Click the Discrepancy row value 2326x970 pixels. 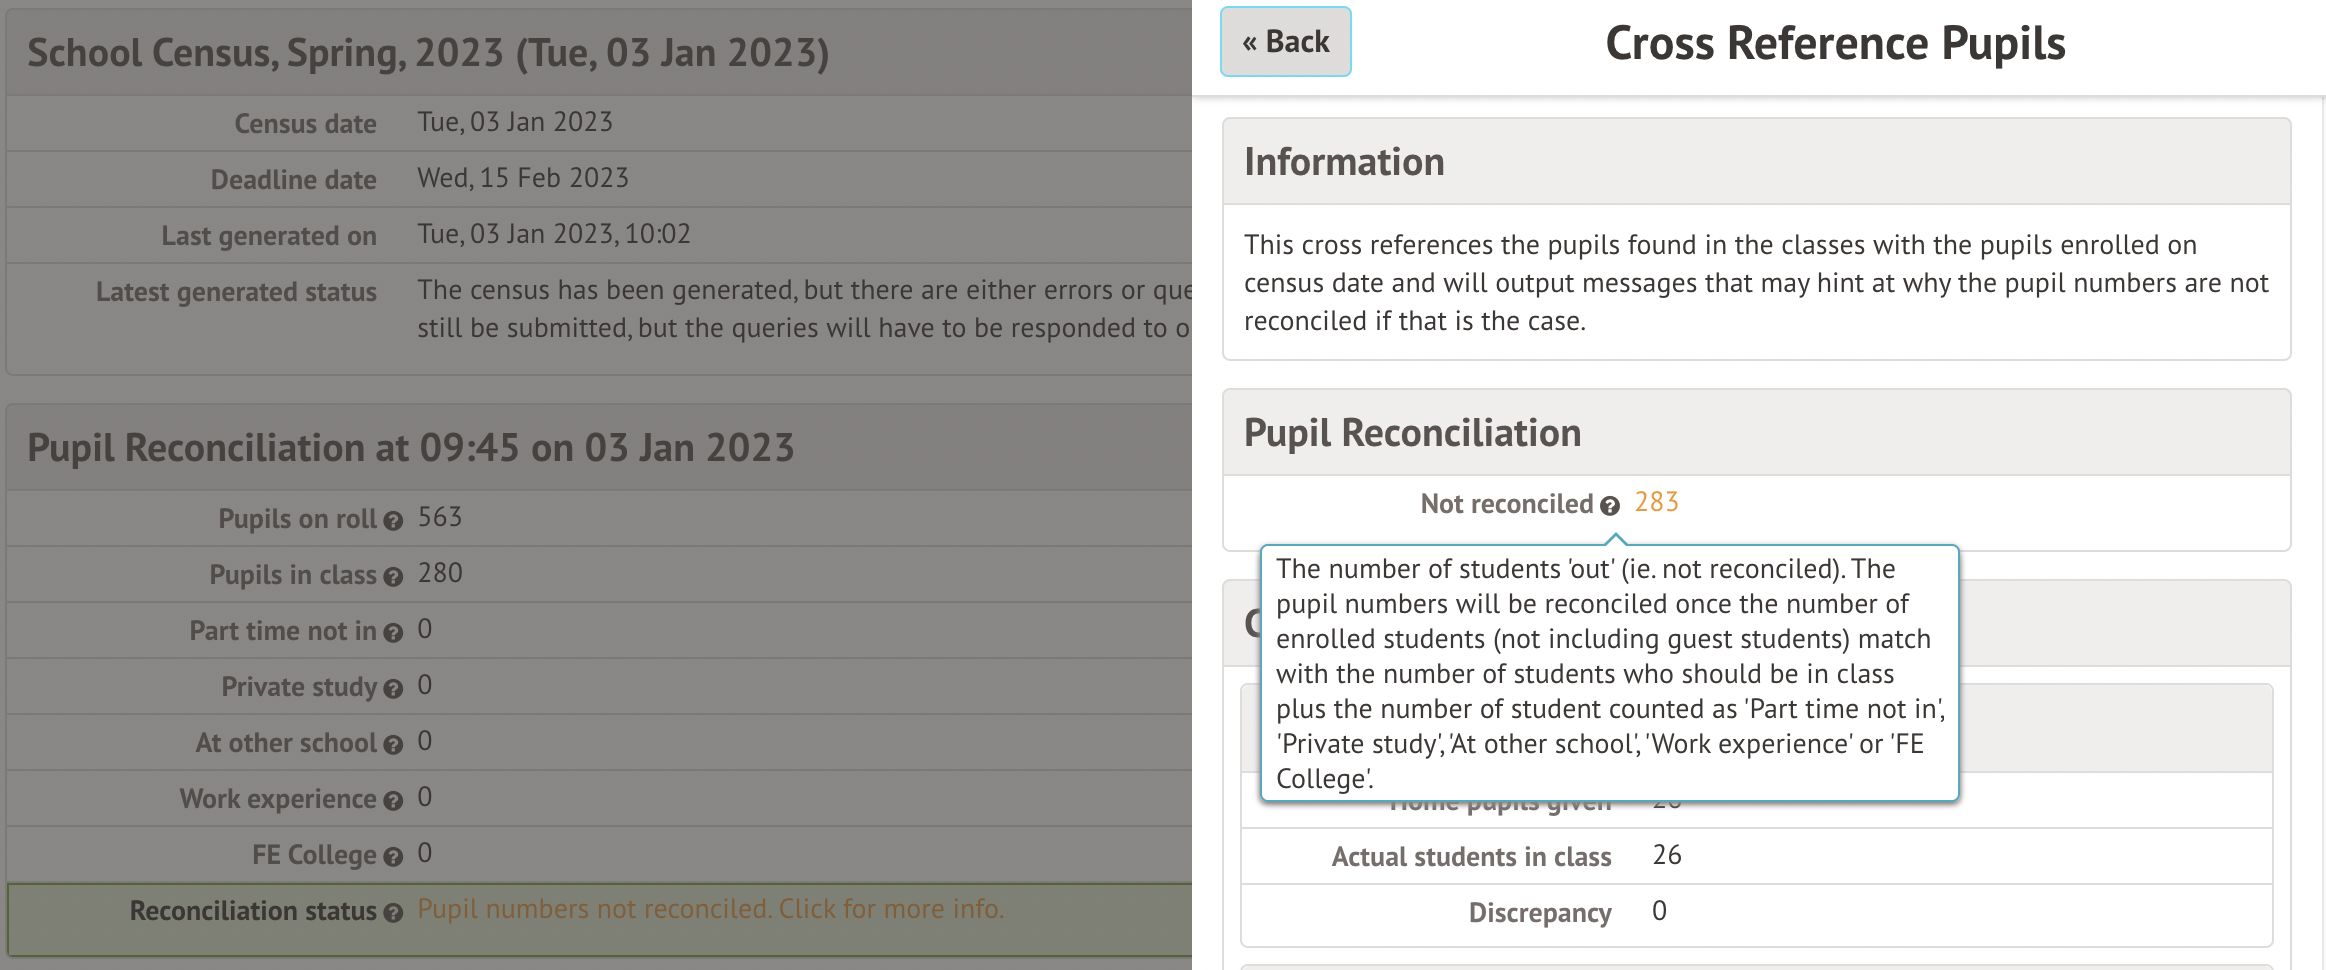coord(1659,911)
